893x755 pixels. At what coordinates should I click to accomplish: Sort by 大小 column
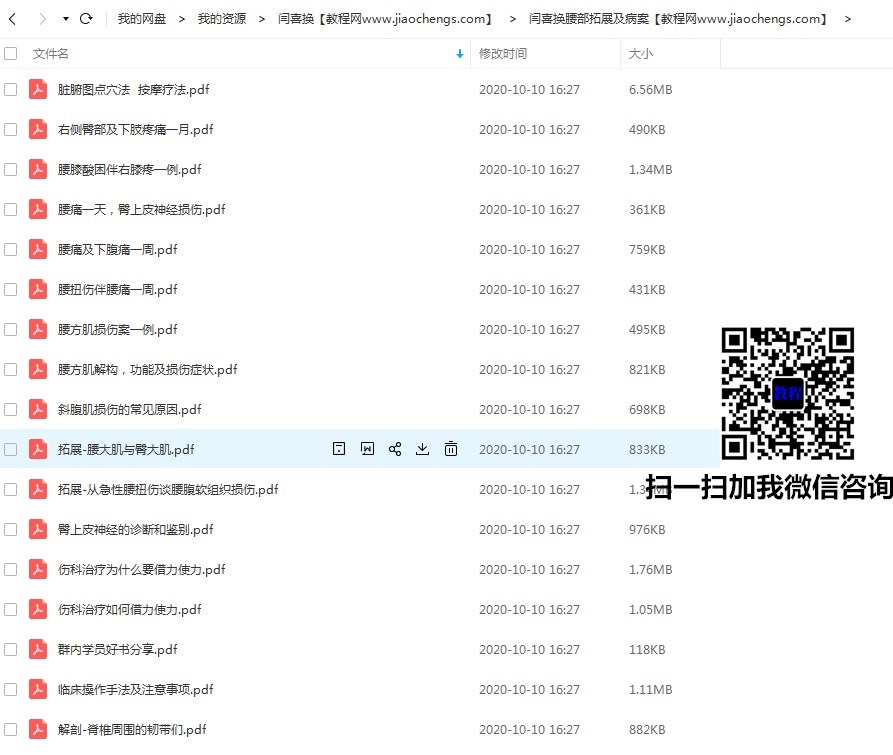click(x=641, y=54)
